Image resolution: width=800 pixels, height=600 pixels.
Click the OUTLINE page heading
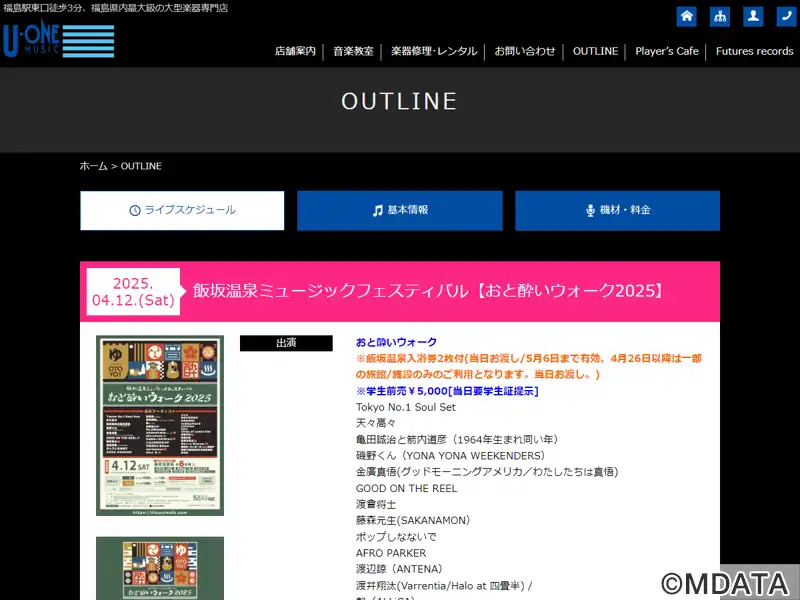[399, 101]
